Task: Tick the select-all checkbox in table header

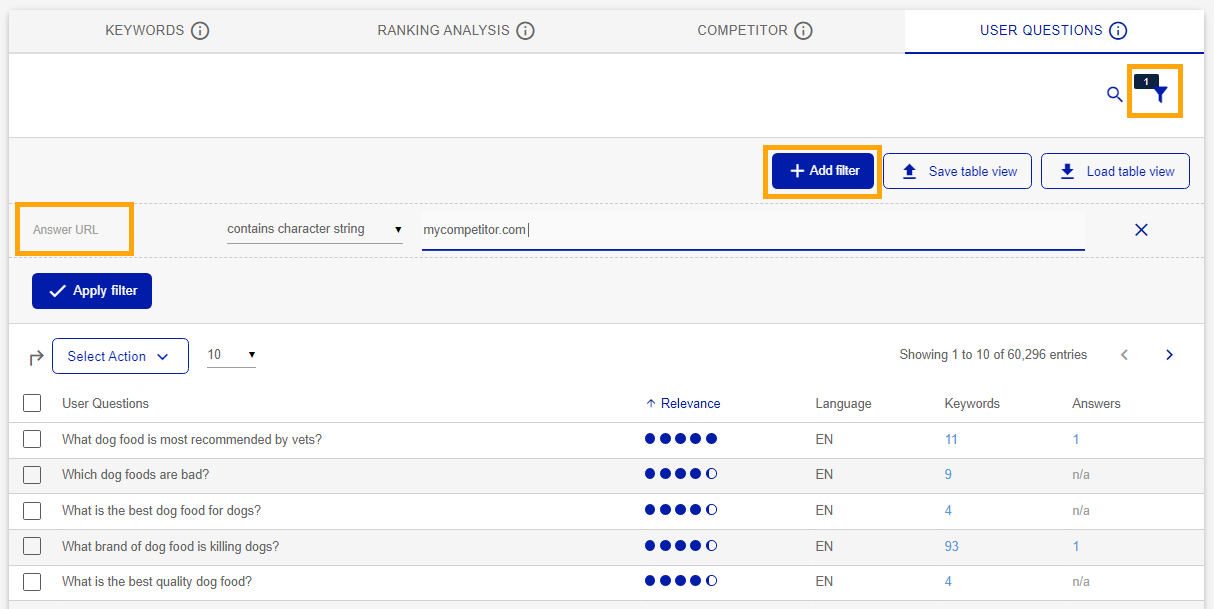Action: pyautogui.click(x=32, y=403)
